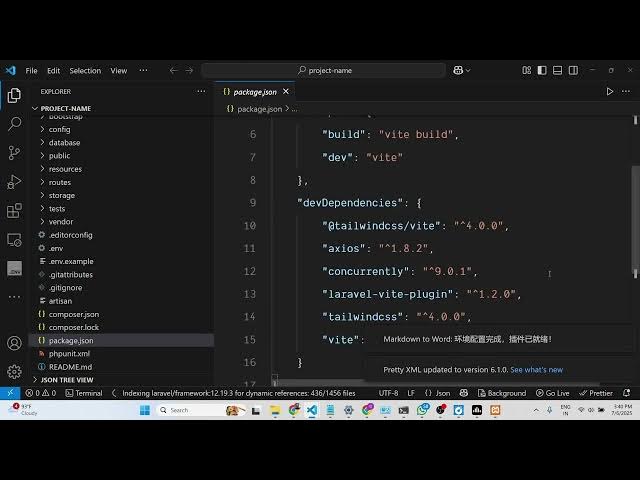Open the Extensions view
This screenshot has height=480, width=640.
point(14,211)
